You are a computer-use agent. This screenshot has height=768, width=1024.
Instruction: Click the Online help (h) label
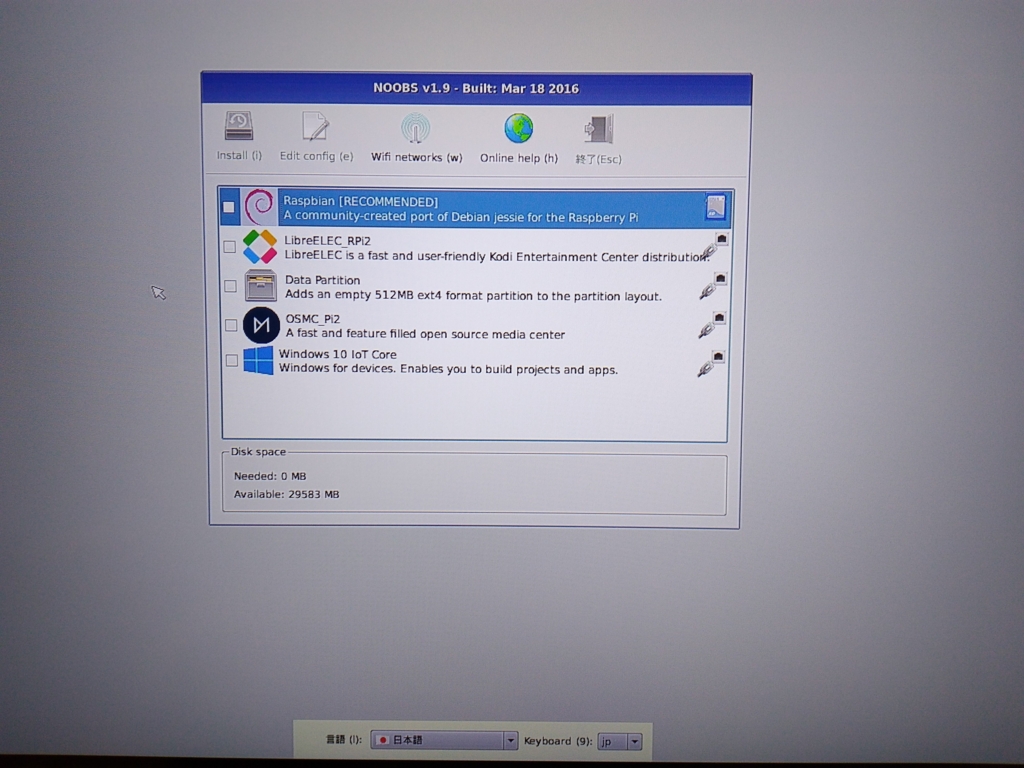tap(519, 158)
